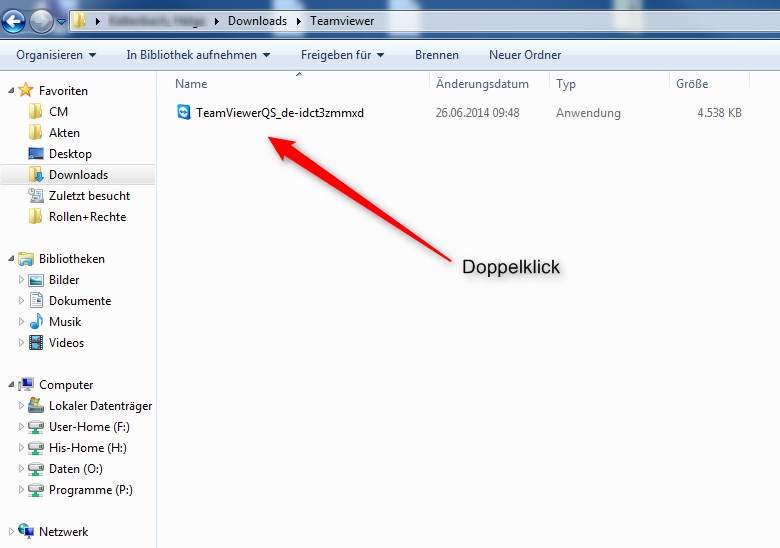
Task: Open the Rollen+Rechte folder
Action: click(87, 217)
